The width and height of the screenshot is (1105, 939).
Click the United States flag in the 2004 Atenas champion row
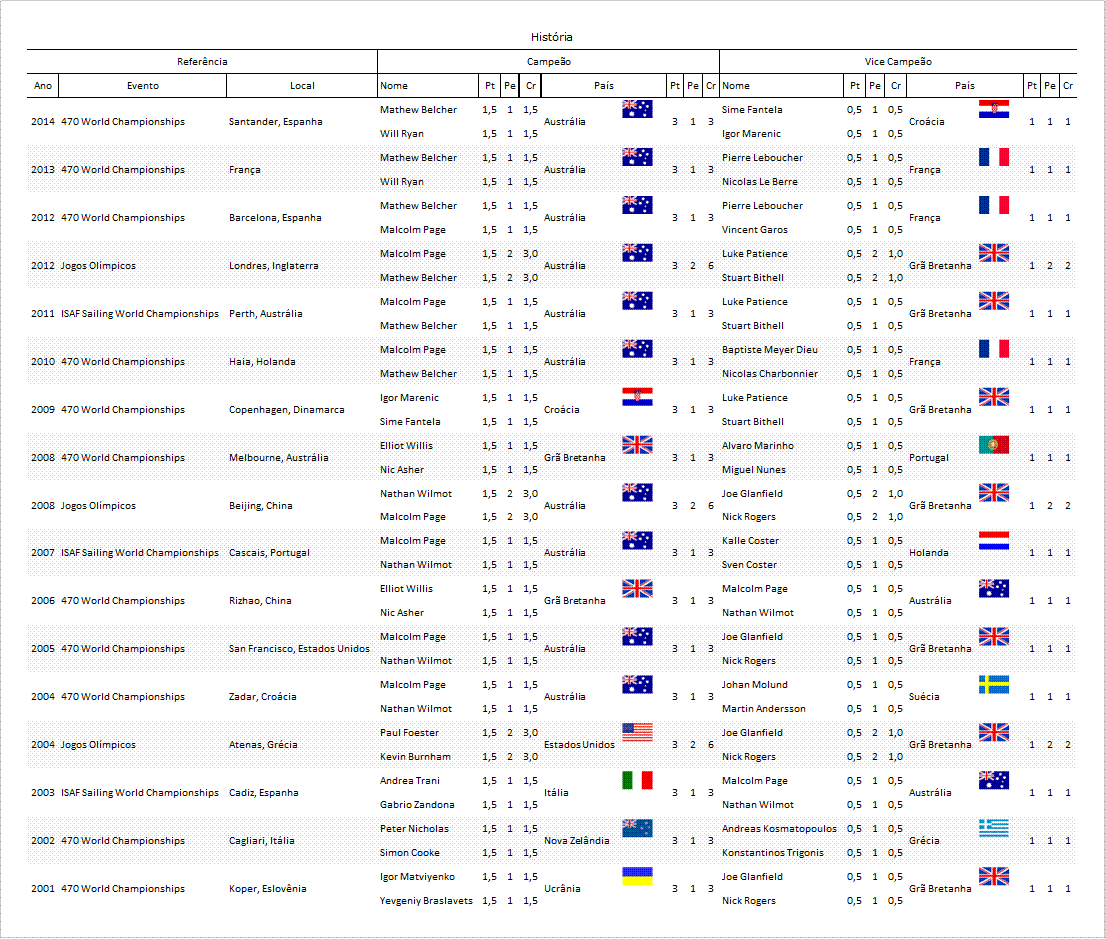(x=637, y=732)
